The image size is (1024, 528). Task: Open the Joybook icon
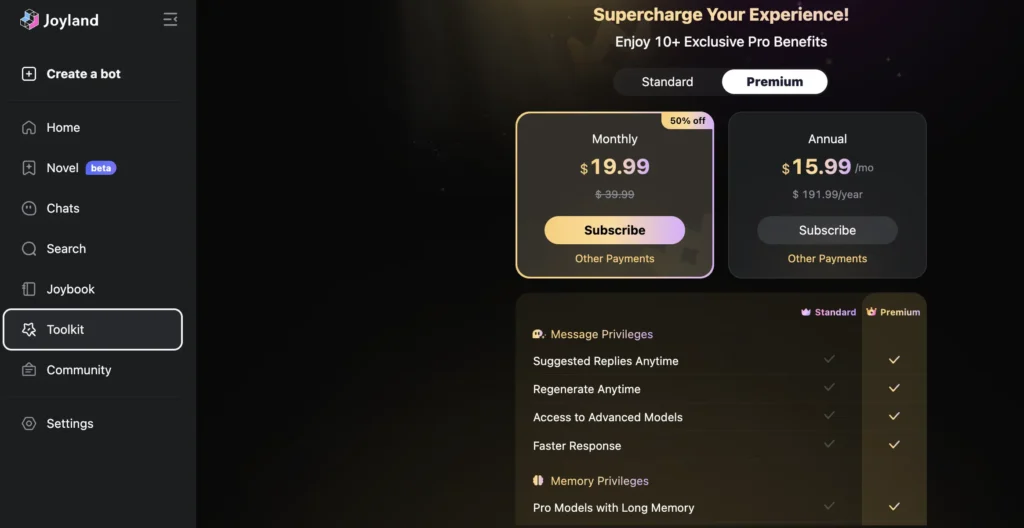click(29, 289)
